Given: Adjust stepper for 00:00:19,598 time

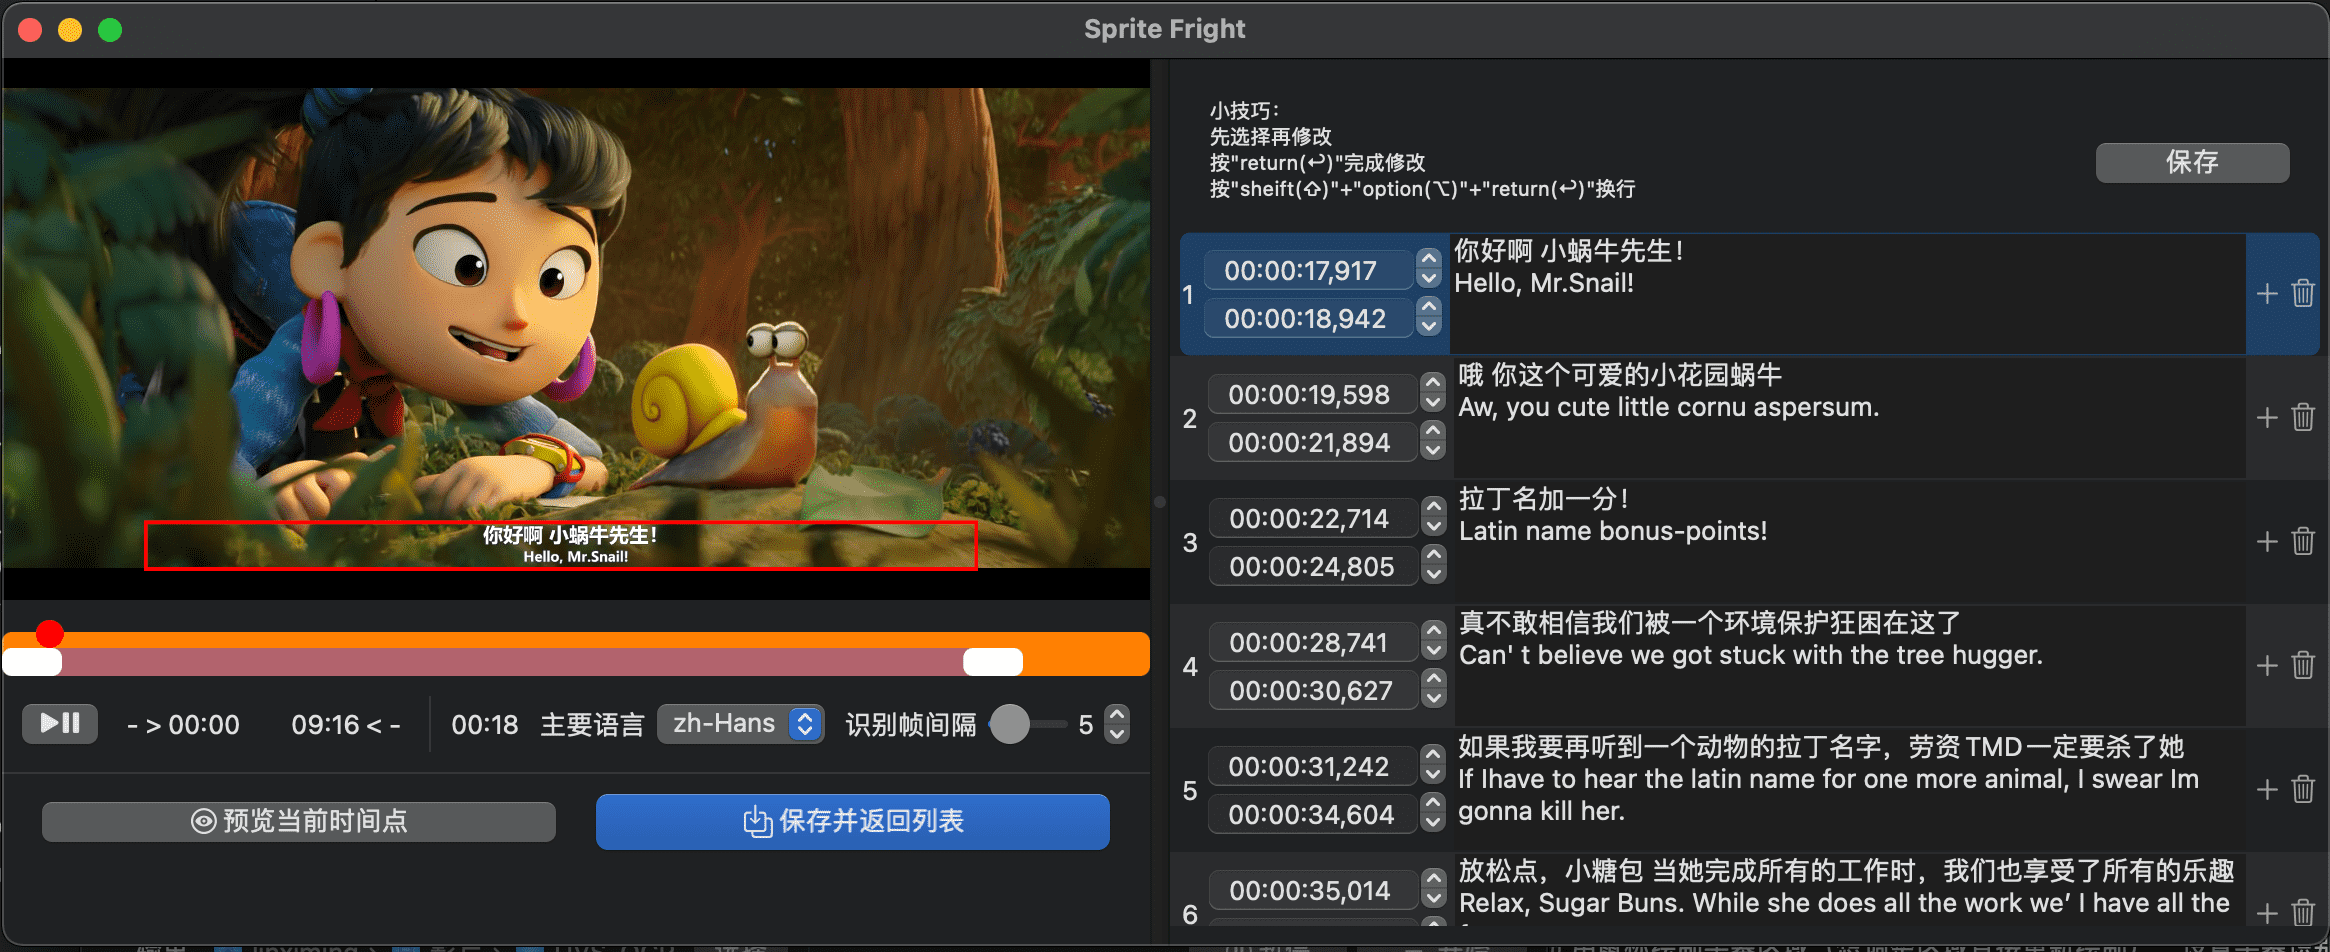Looking at the screenshot, I should 1433,394.
